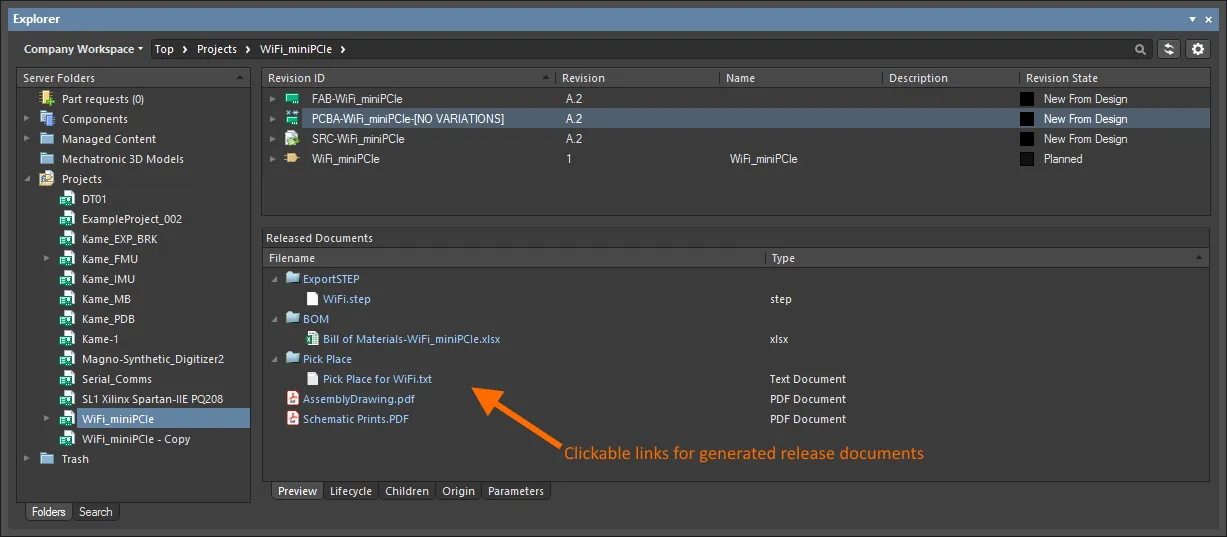Viewport: 1227px width, 537px height.
Task: Click the SRC-WiFi_miniPCIe revision icon
Action: point(292,139)
